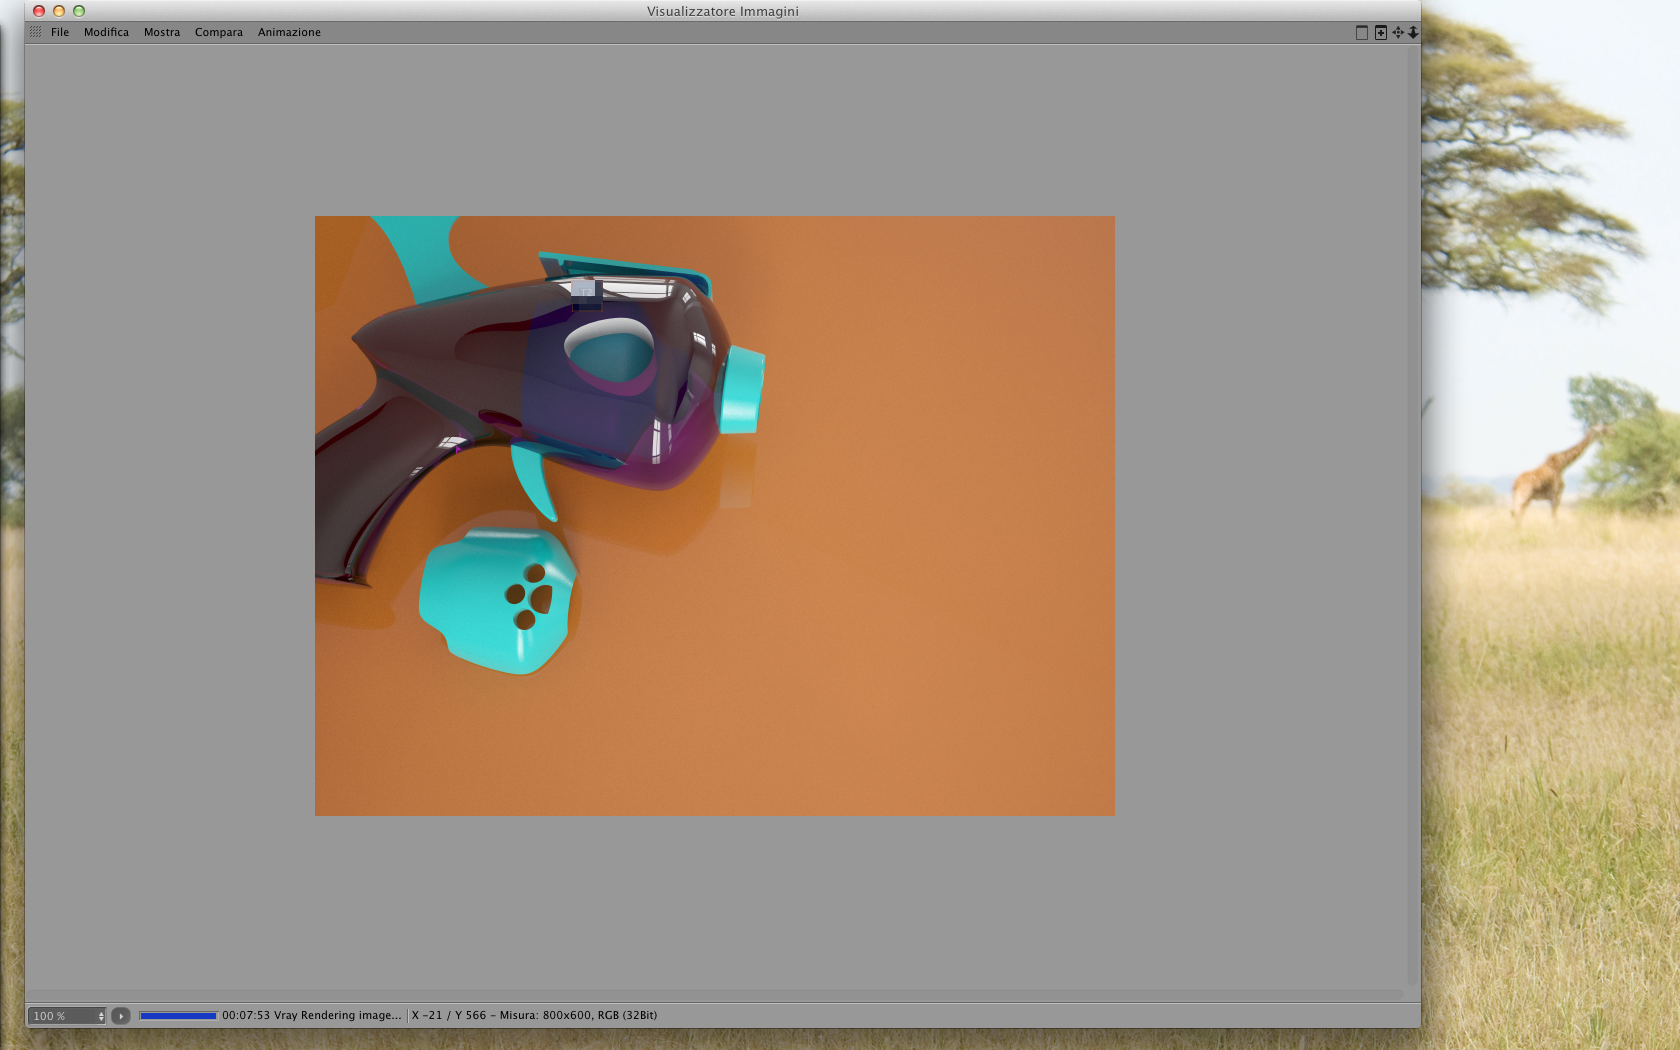Open the Compara menu
Image resolution: width=1680 pixels, height=1050 pixels.
219,32
